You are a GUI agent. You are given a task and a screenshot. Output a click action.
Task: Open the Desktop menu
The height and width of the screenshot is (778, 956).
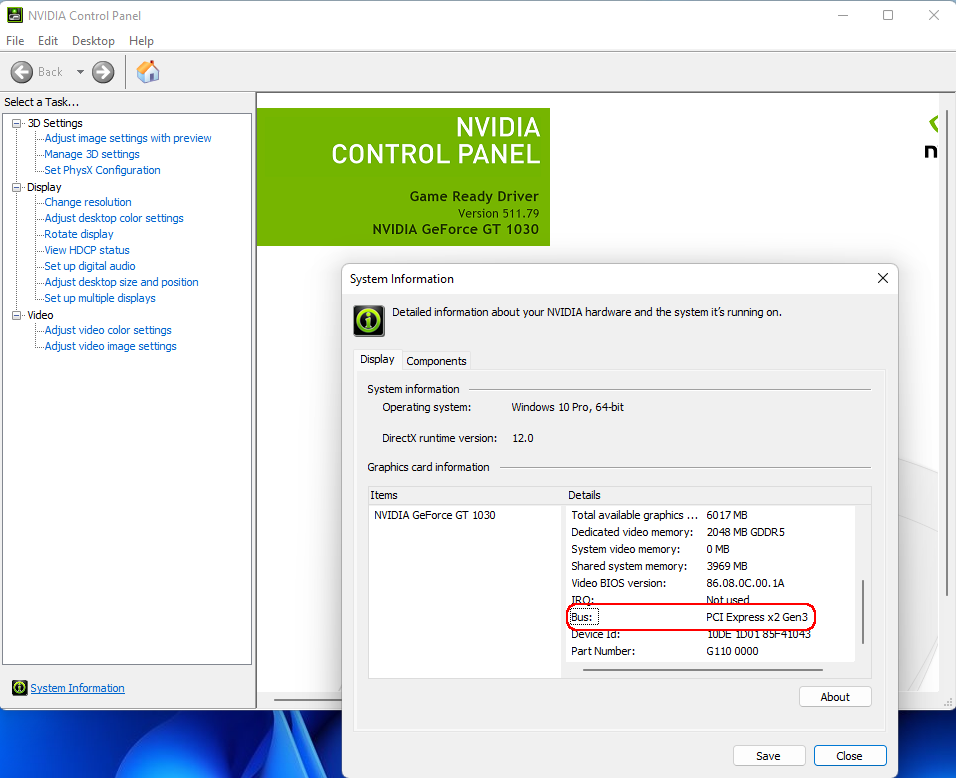(93, 41)
